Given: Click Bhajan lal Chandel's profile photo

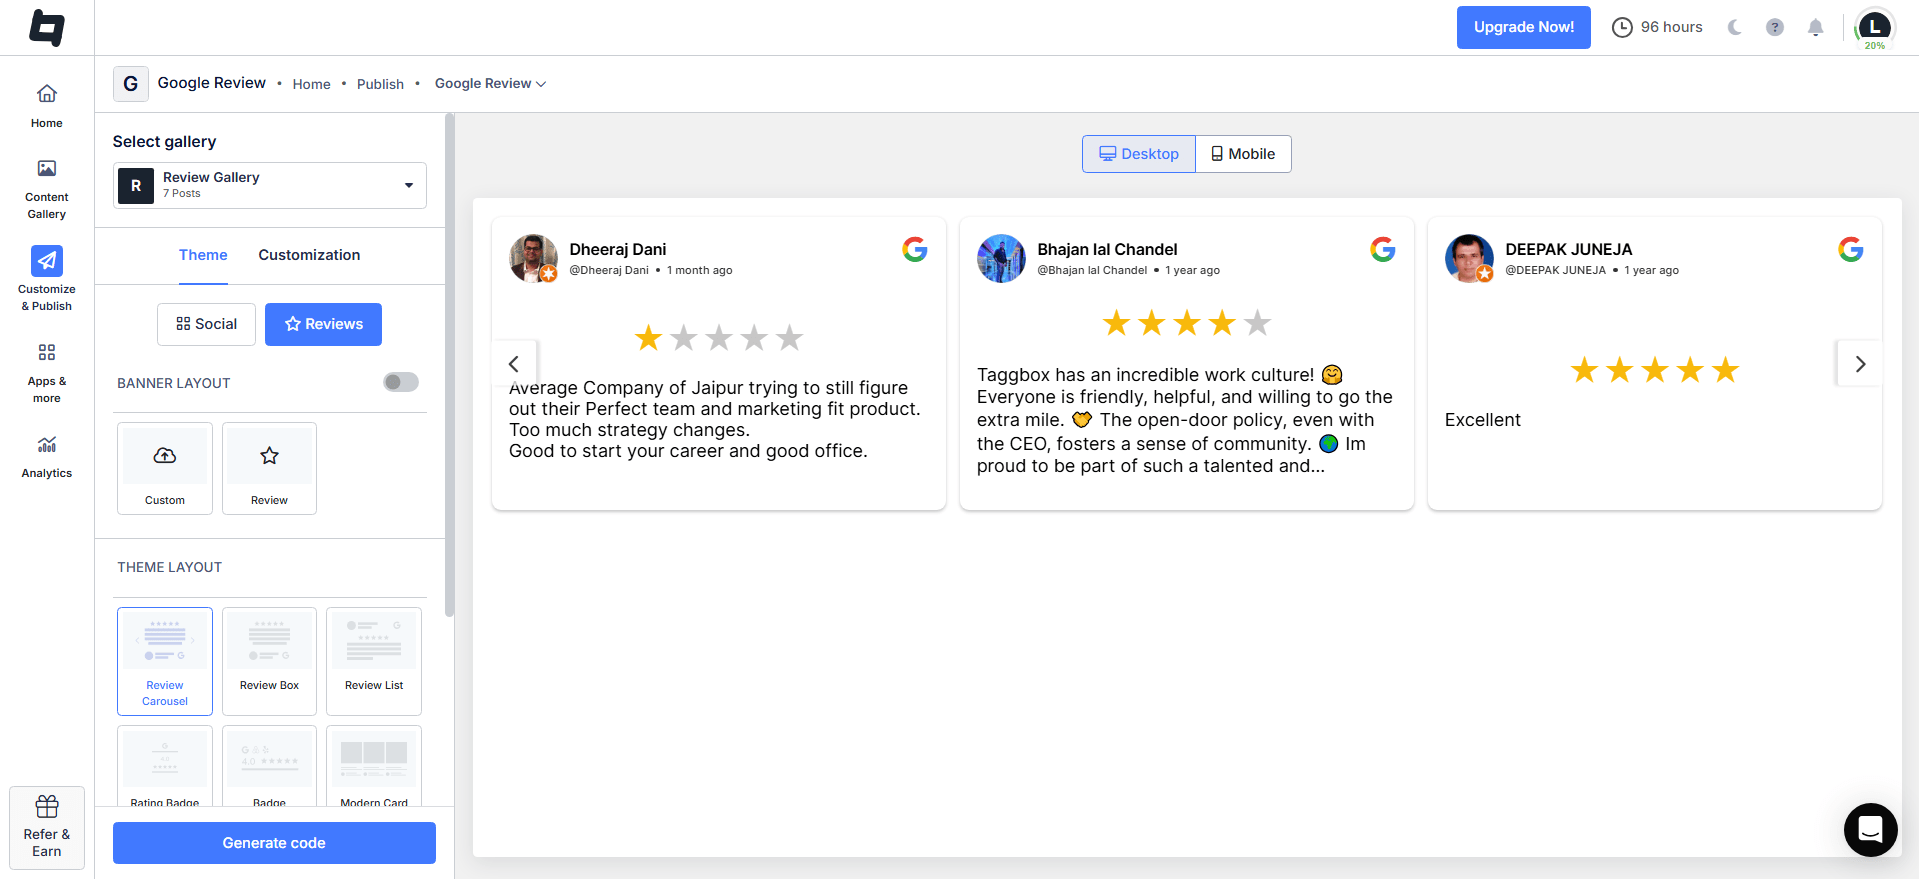Looking at the screenshot, I should click(1001, 258).
